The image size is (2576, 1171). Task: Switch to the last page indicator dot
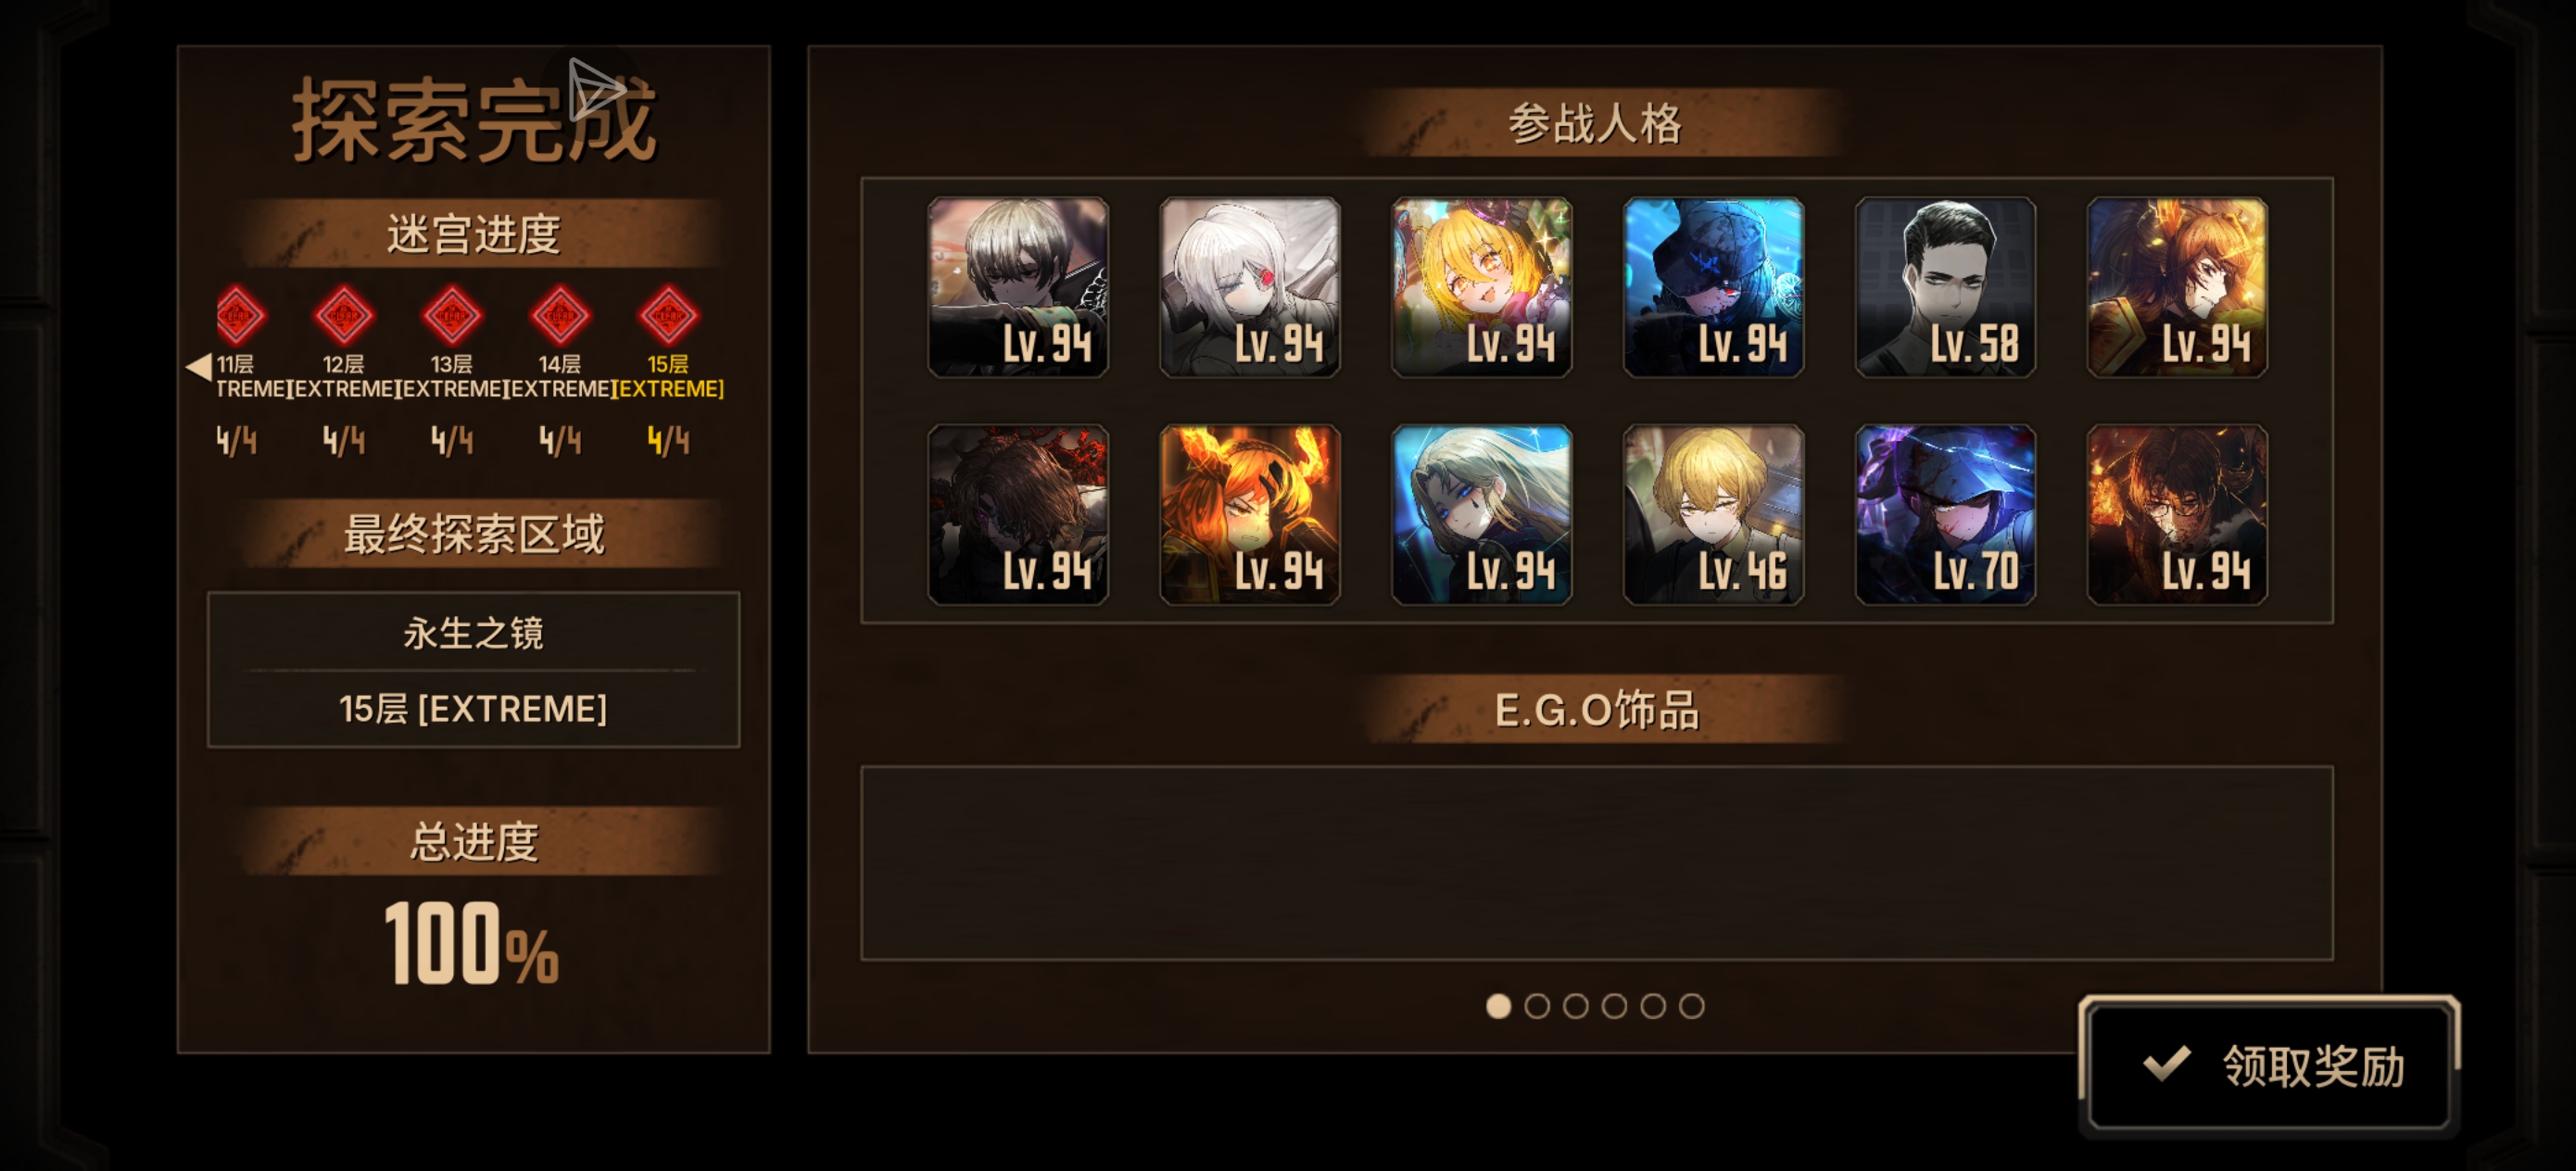(x=1691, y=1006)
